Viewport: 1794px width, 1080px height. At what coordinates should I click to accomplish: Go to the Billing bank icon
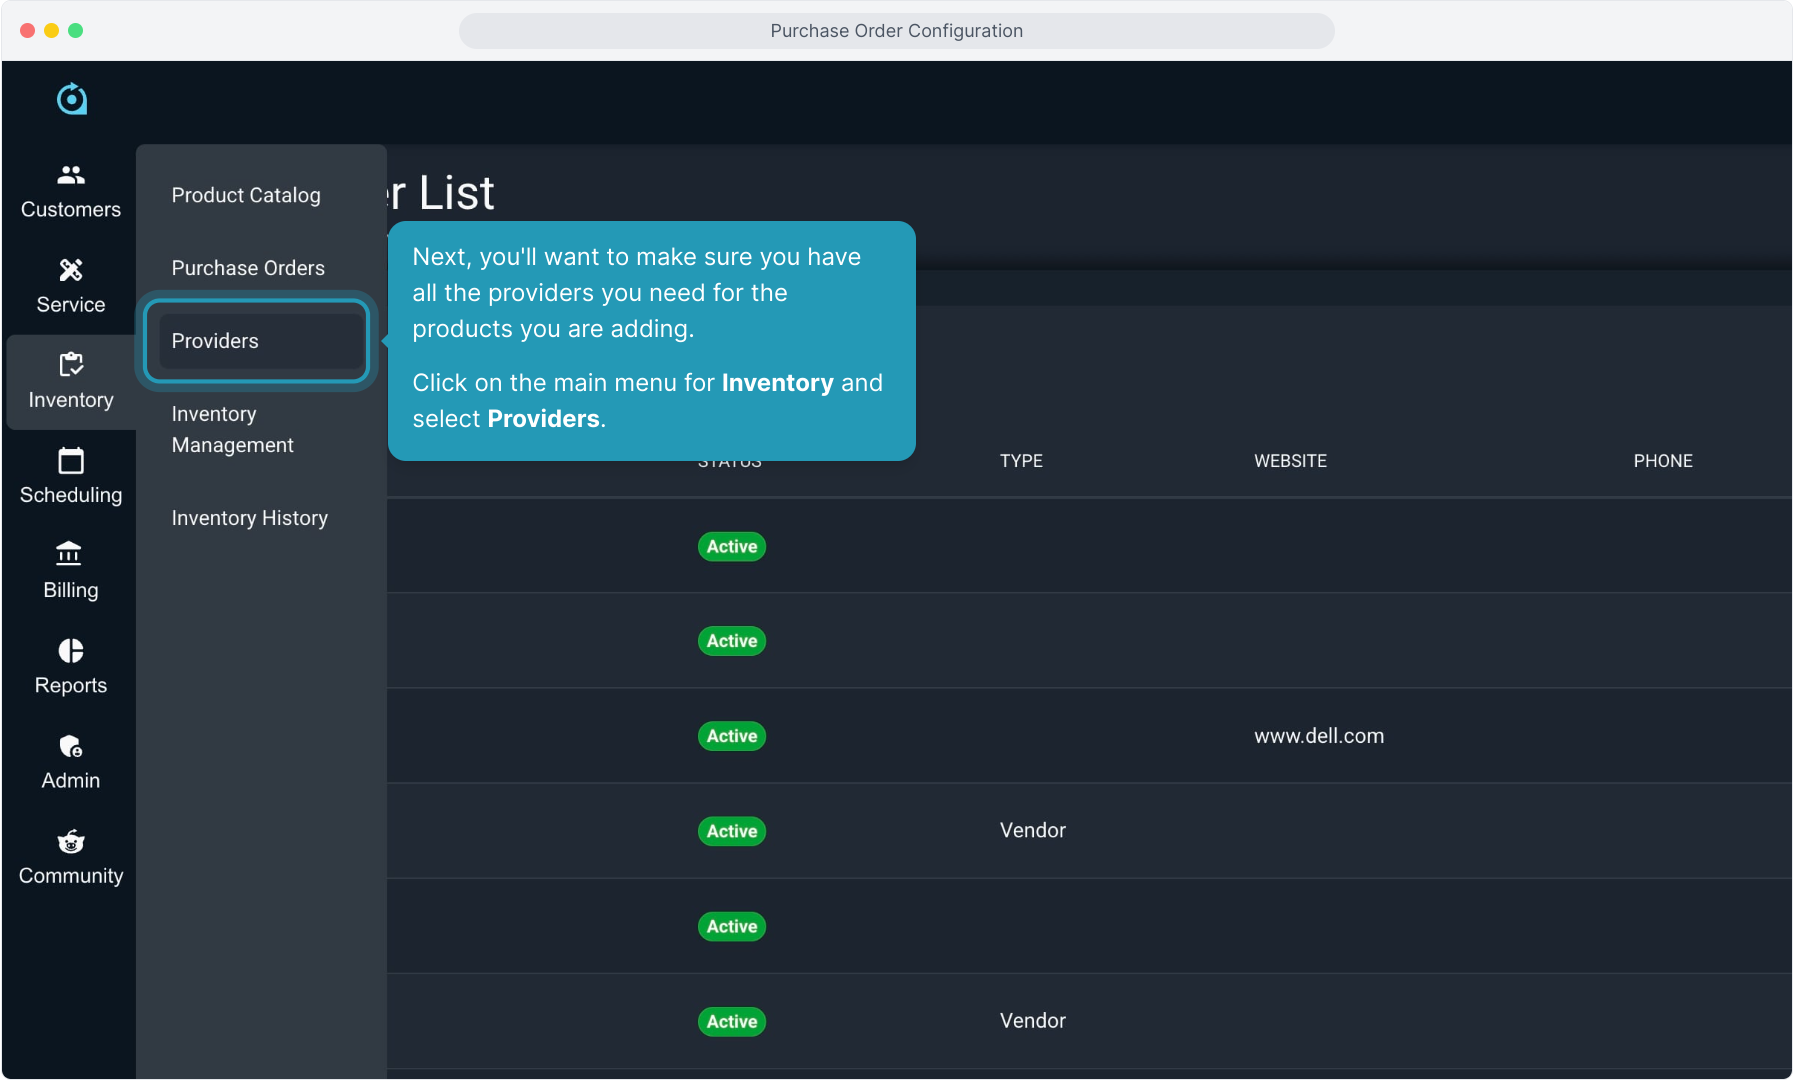(71, 554)
